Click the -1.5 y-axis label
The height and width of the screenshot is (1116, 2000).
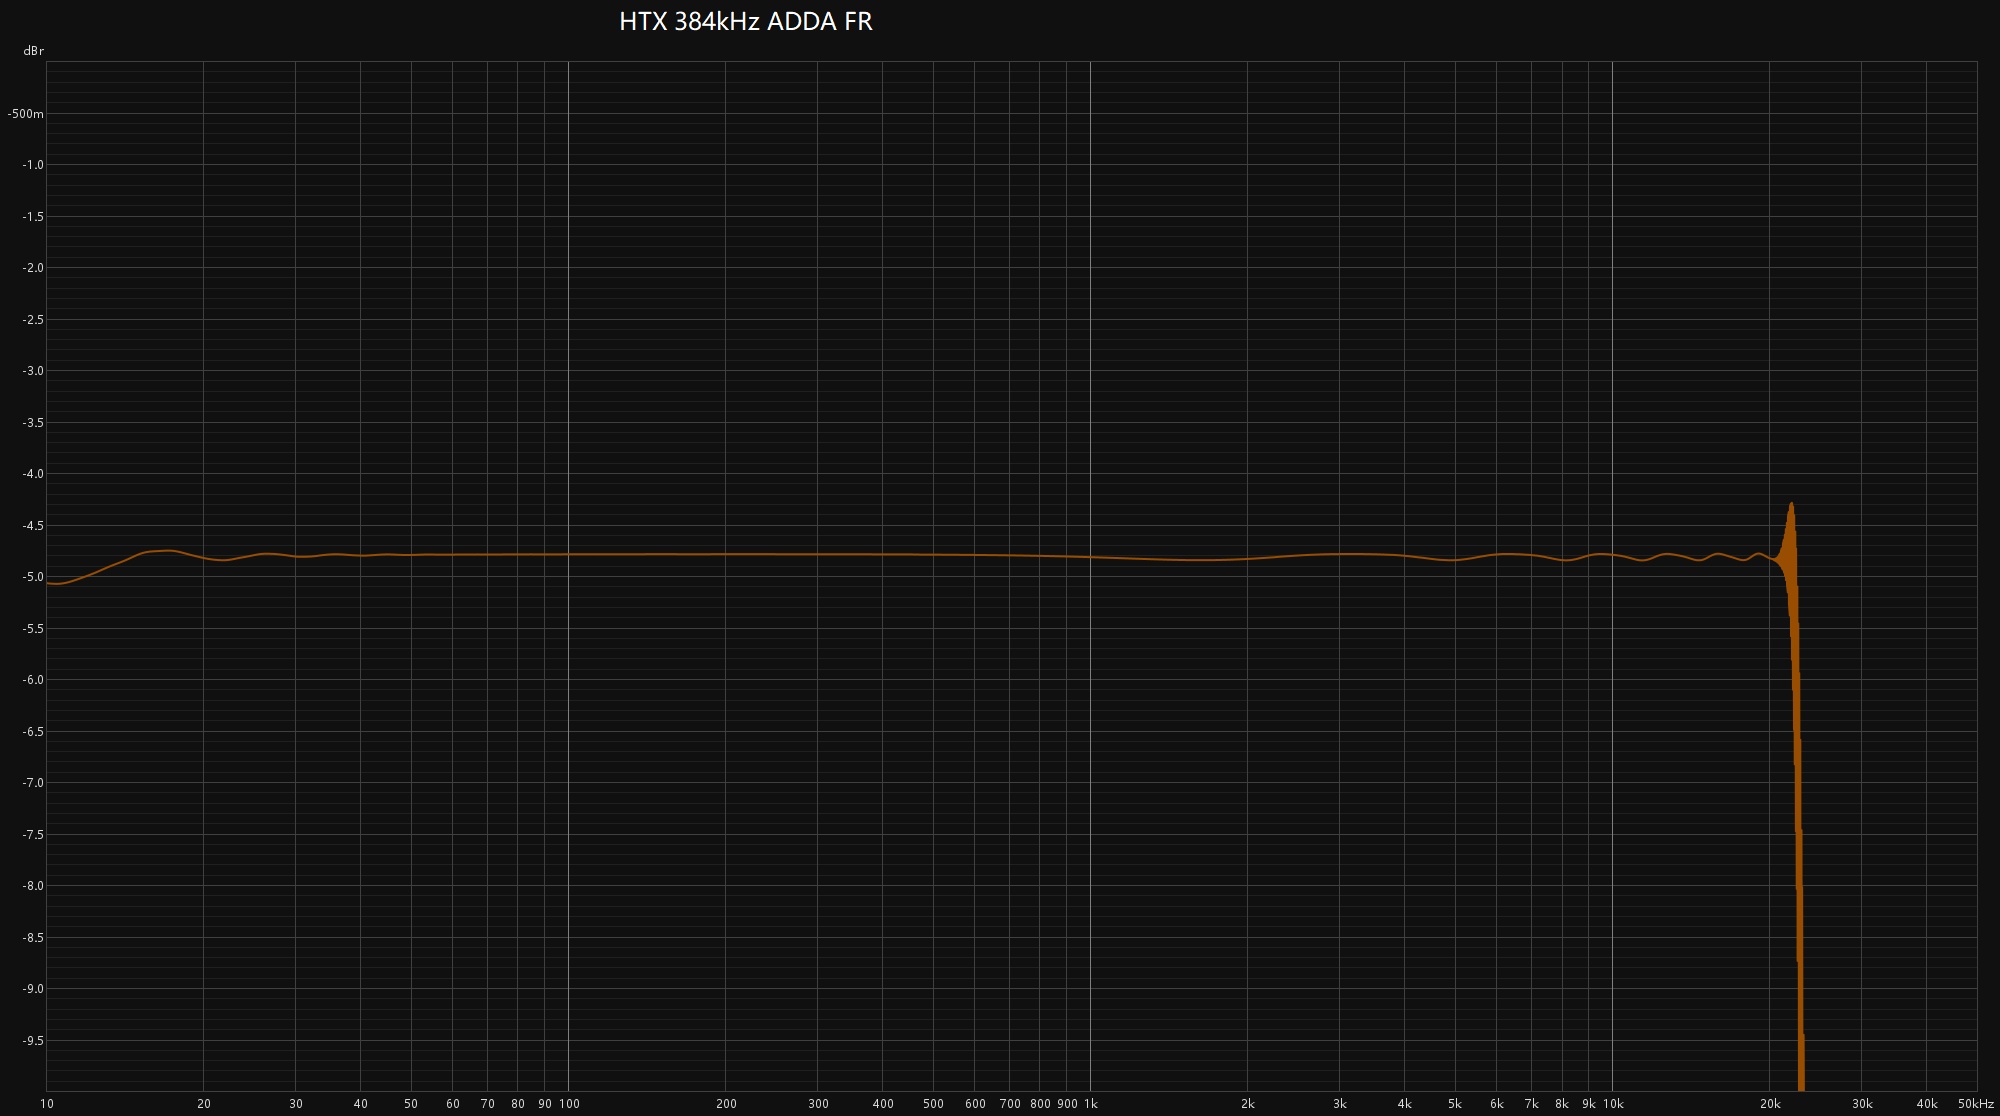click(x=33, y=217)
